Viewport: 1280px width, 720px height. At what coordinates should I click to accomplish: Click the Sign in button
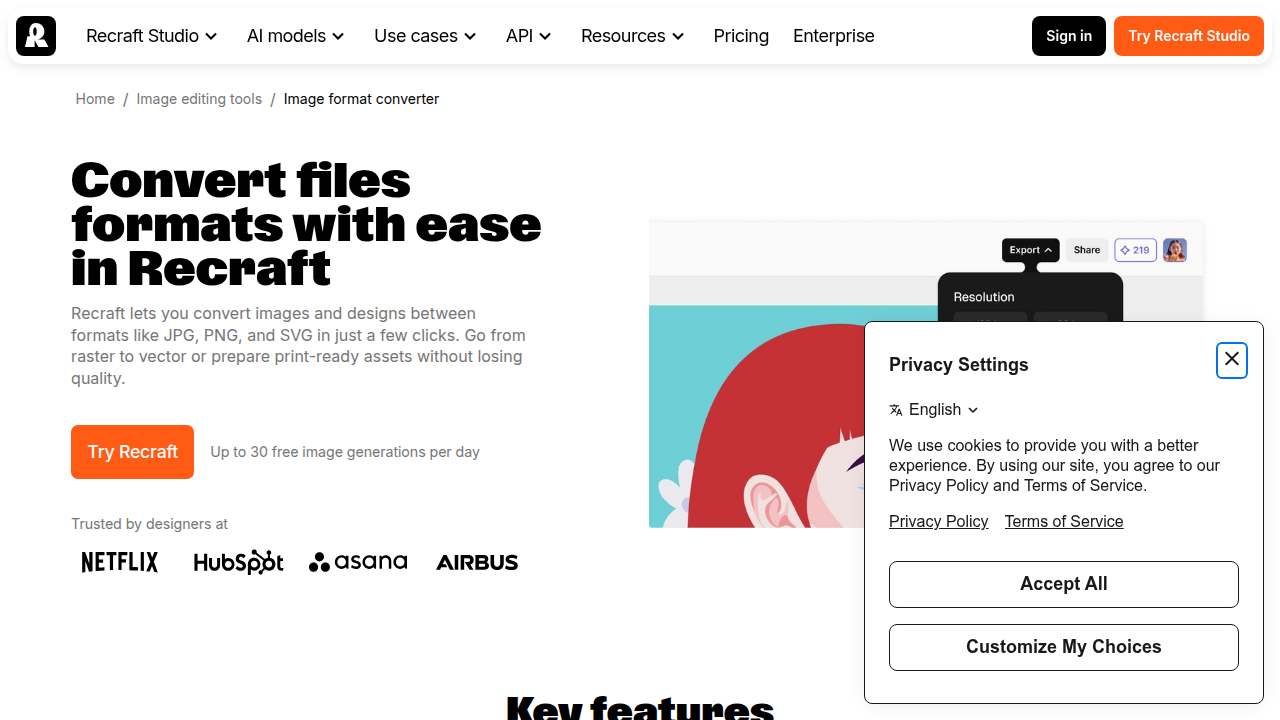1069,36
